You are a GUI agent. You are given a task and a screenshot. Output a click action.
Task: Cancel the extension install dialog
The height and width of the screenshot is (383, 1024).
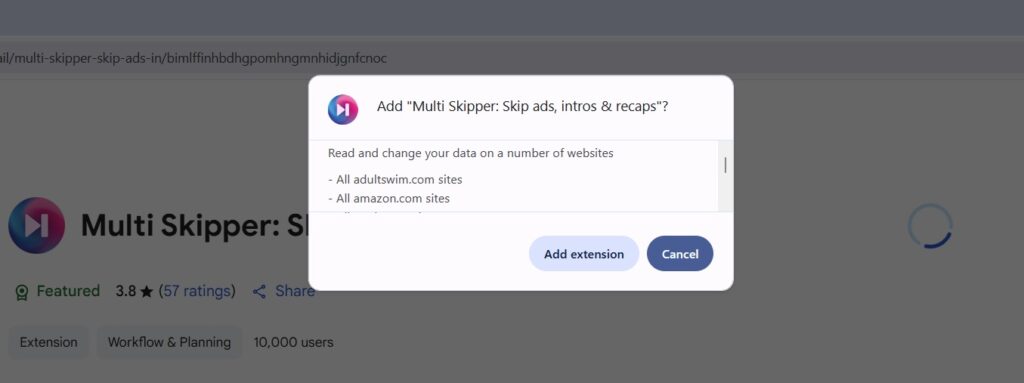[x=680, y=254]
